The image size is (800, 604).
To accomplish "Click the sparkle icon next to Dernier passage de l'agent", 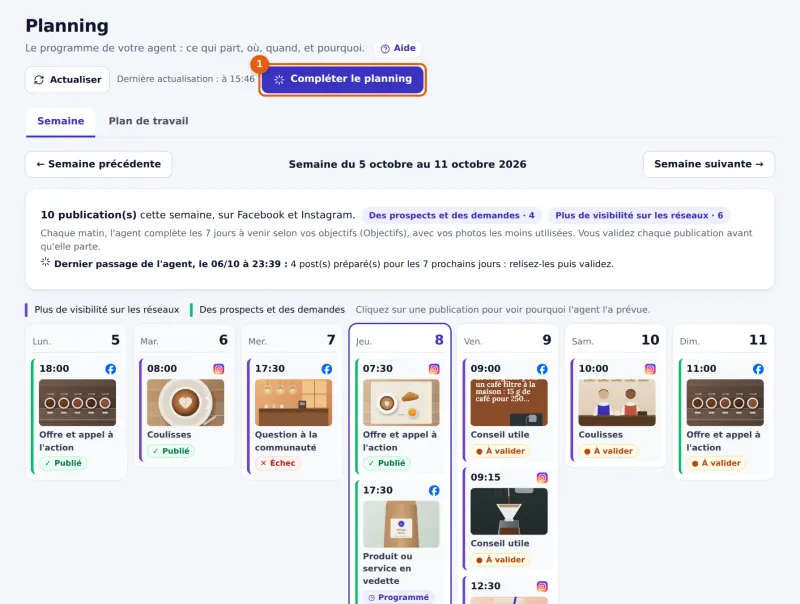I will [45, 262].
